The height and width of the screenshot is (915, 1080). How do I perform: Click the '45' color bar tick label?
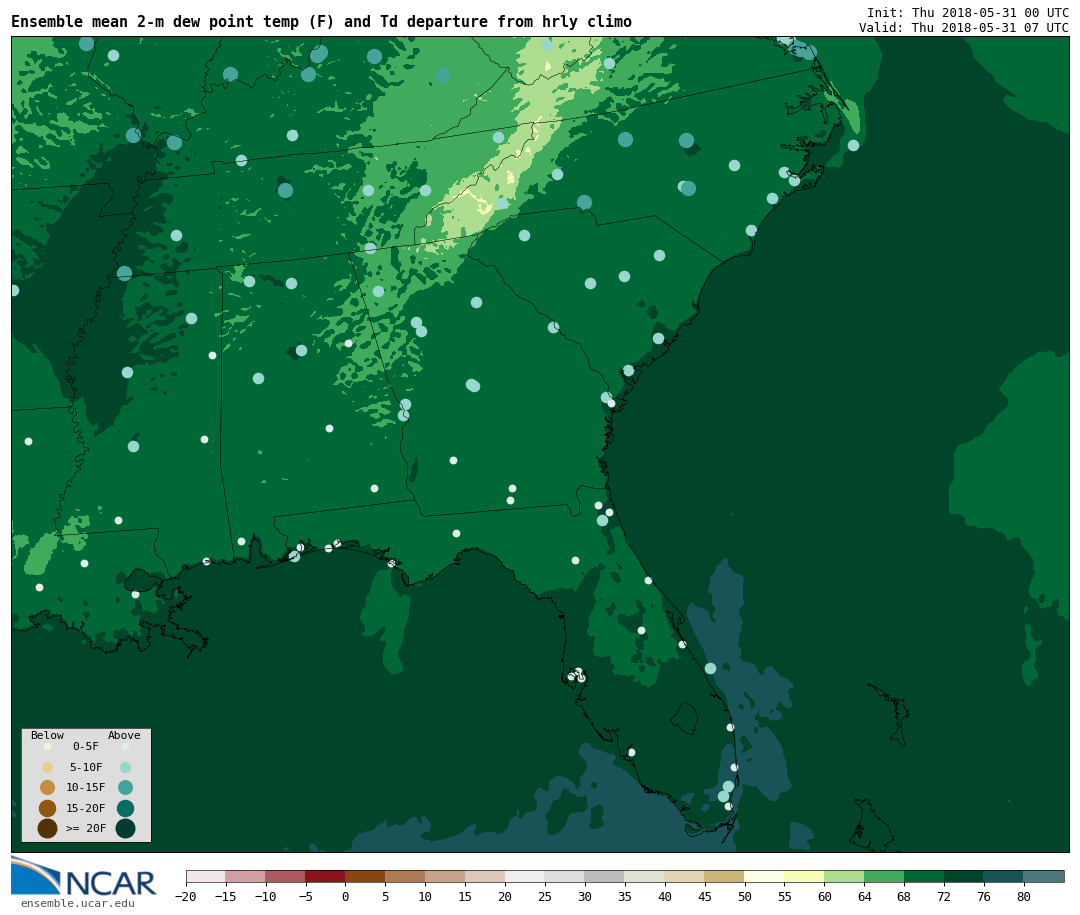(705, 896)
